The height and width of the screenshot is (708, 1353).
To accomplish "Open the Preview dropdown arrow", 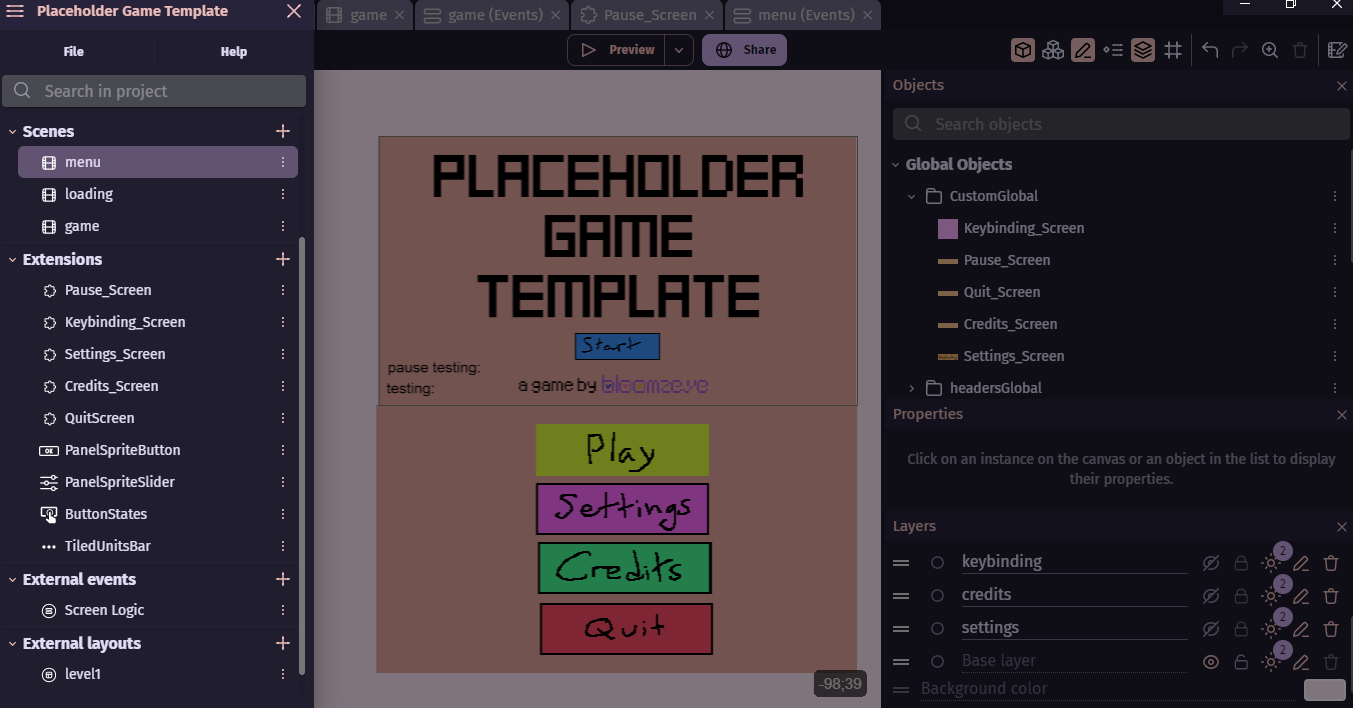I will 679,50.
